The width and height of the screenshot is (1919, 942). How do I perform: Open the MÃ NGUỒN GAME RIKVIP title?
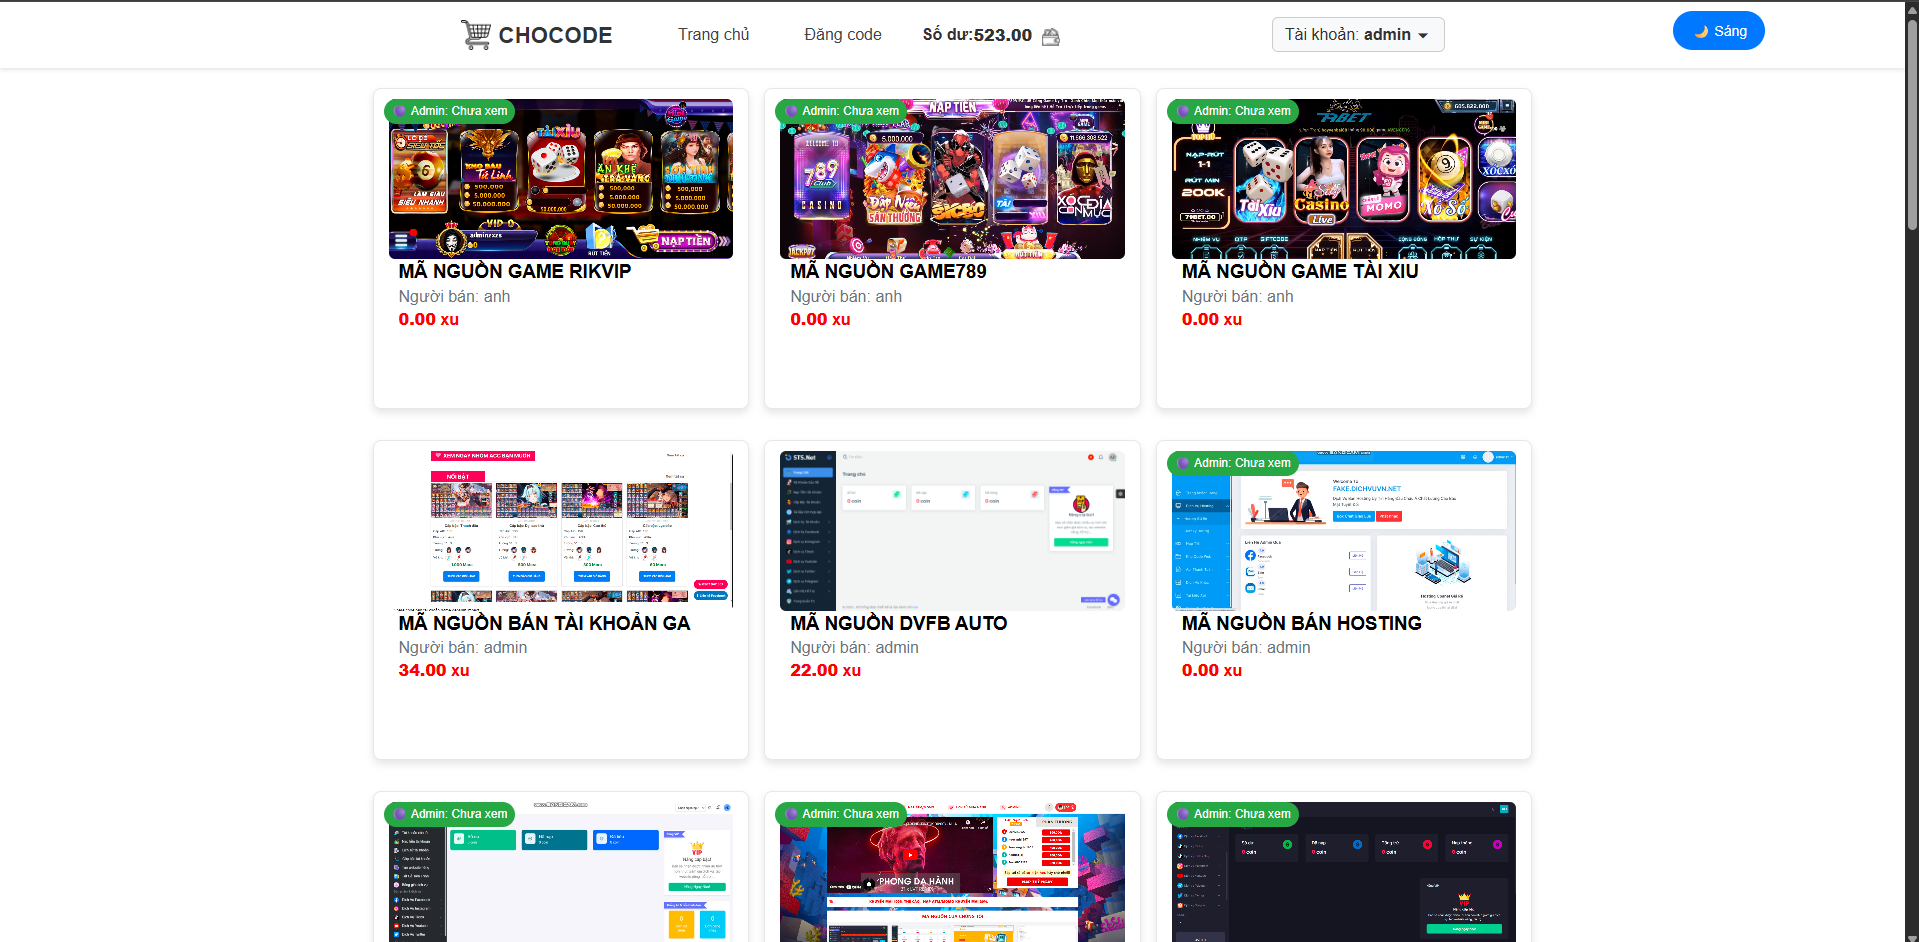[x=514, y=271]
